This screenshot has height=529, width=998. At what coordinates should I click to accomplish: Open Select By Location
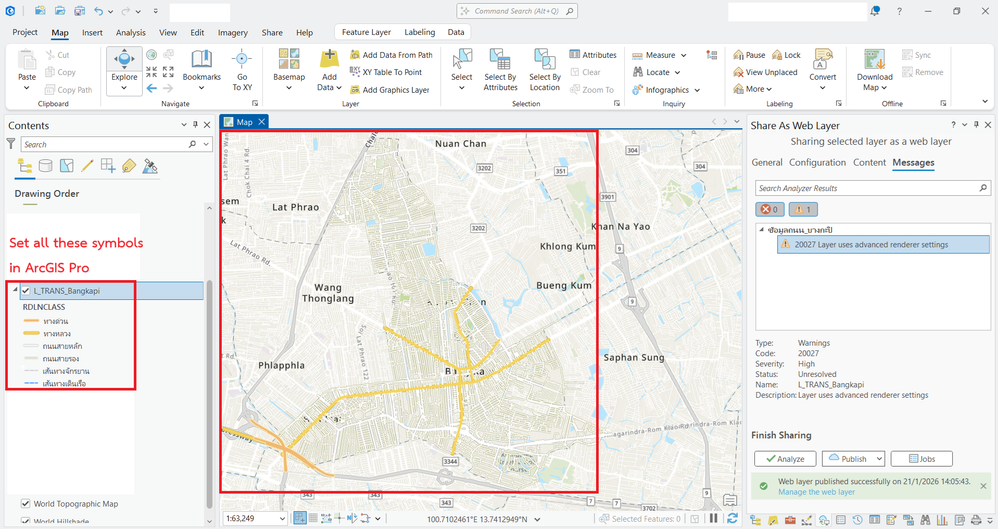[x=545, y=70]
